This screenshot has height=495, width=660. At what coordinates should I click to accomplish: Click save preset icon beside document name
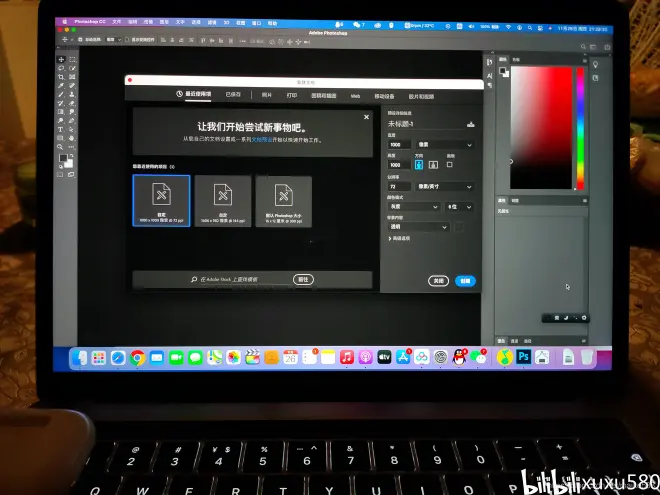[471, 124]
